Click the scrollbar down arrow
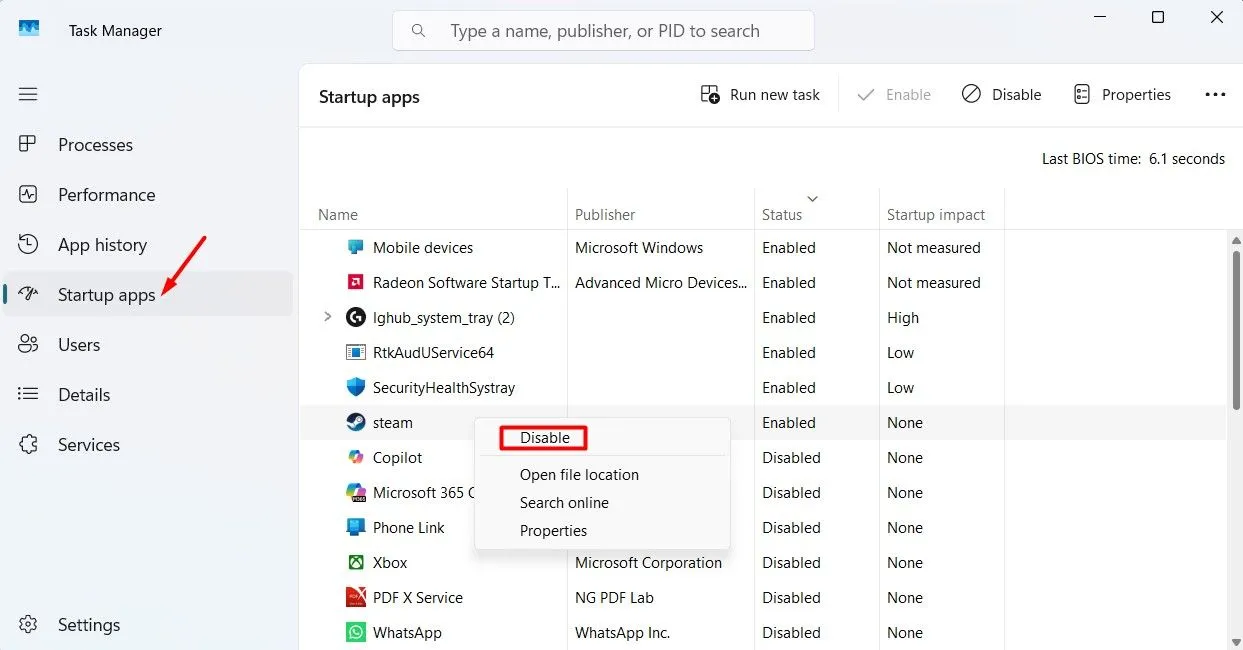The width and height of the screenshot is (1243, 650). point(1236,641)
